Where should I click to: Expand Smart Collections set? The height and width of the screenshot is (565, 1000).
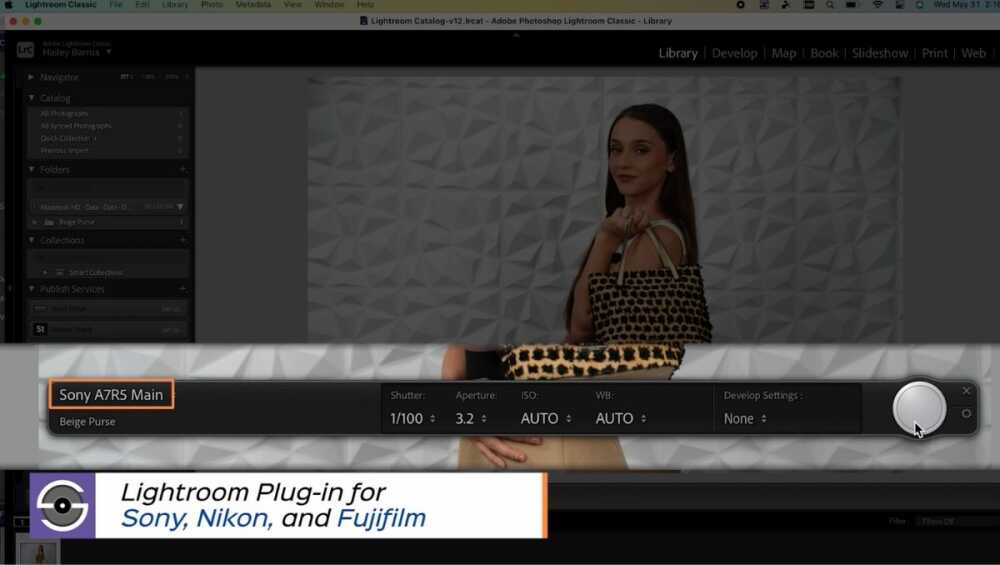[45, 272]
